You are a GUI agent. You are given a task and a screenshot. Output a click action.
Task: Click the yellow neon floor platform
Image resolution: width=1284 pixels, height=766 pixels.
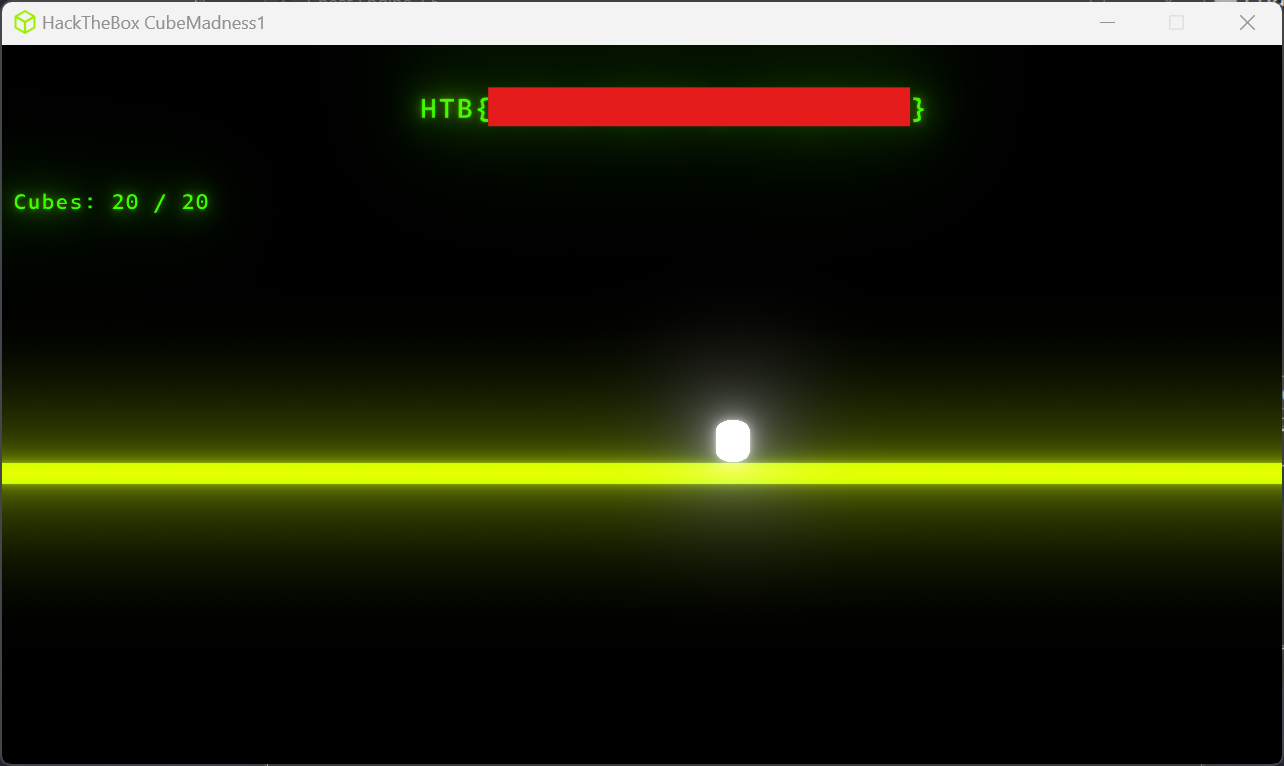[x=642, y=473]
